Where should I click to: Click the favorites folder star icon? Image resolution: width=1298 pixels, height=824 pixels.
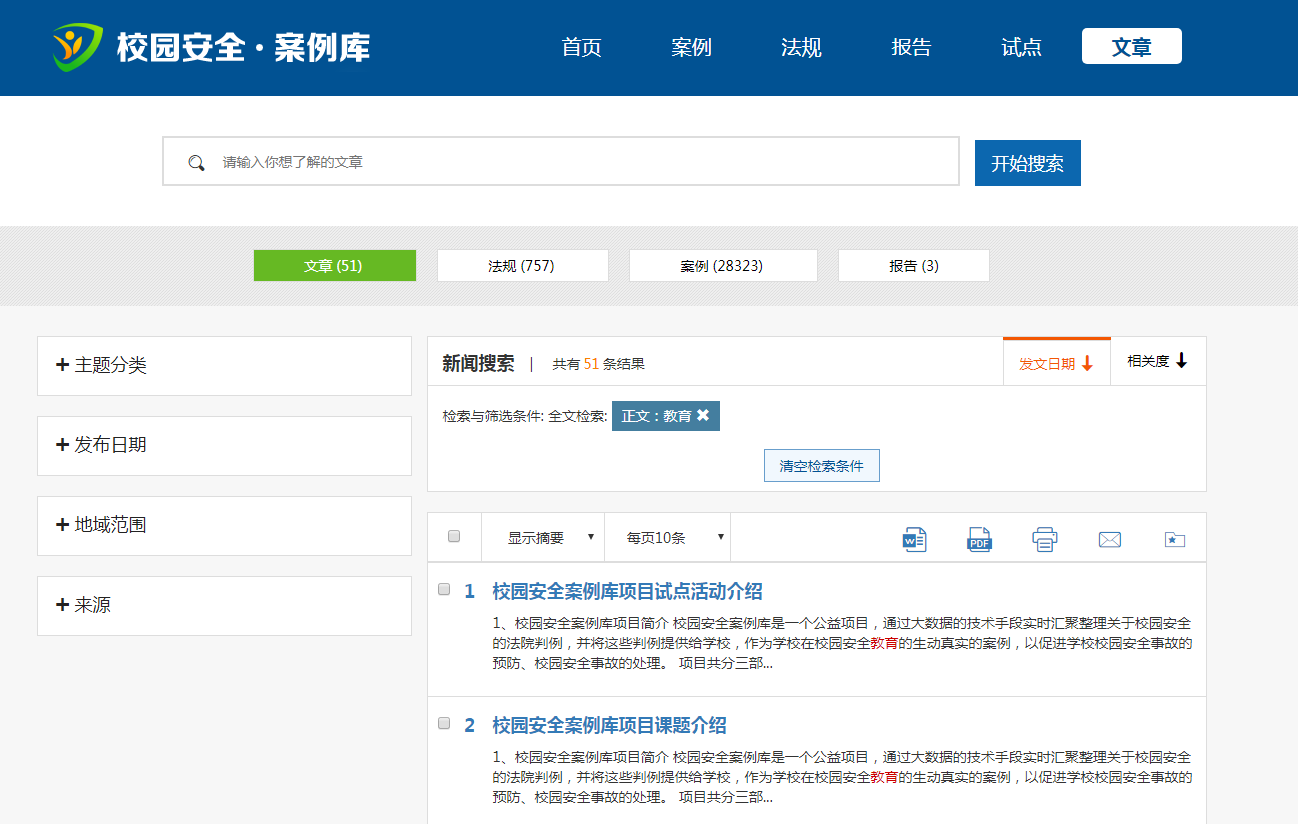point(1174,539)
